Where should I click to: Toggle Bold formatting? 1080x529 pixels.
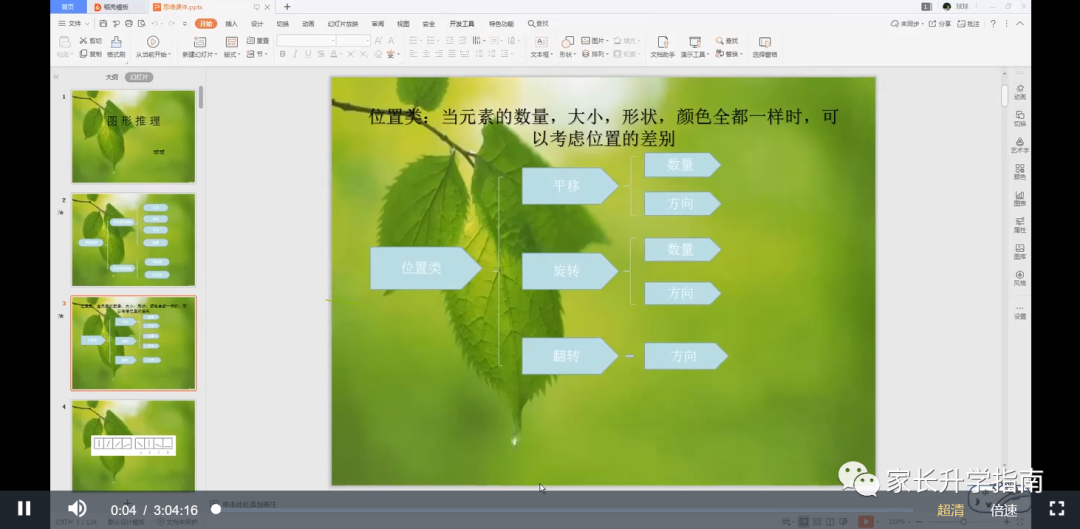[282, 54]
